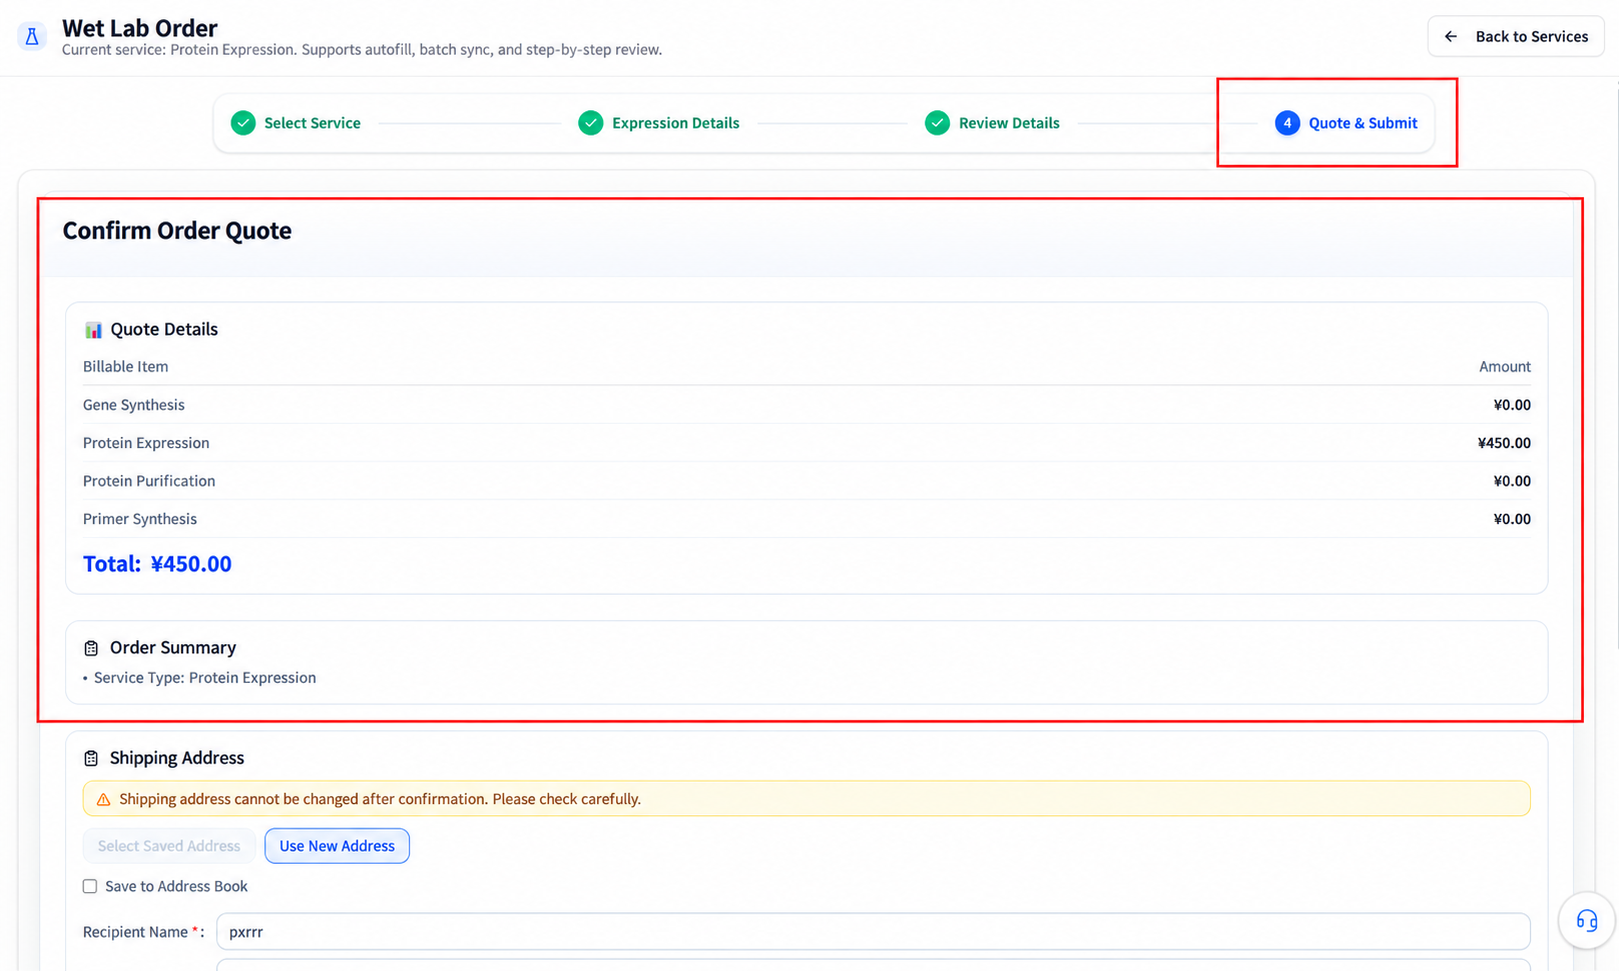Click the Confirm Order Quote heading
1619x971 pixels.
(x=177, y=231)
